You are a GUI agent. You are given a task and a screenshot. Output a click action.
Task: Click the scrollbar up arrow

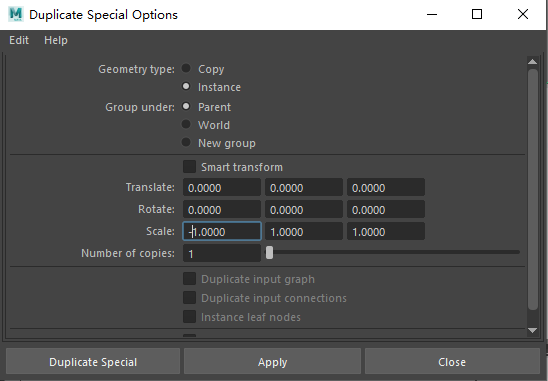point(532,62)
